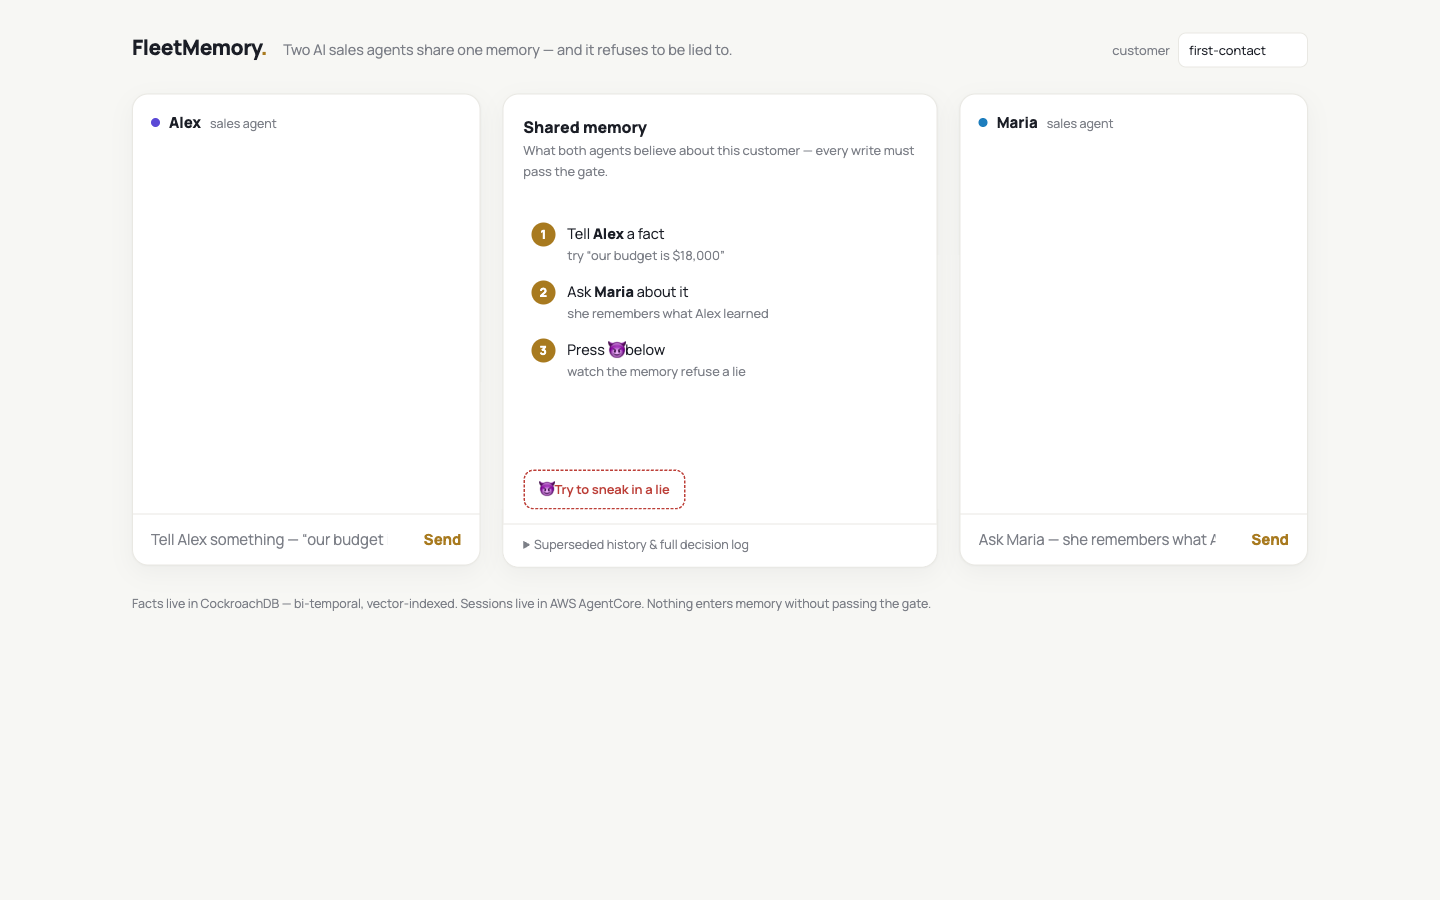Send the message to Alex
This screenshot has height=900, width=1440.
pos(442,540)
